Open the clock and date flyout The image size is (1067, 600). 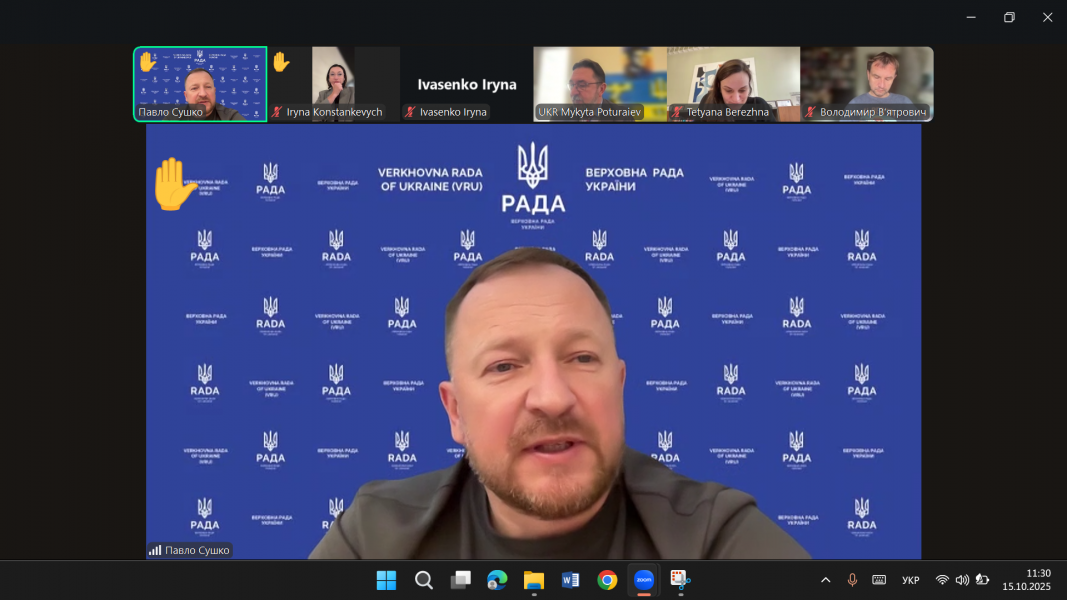coord(1026,580)
